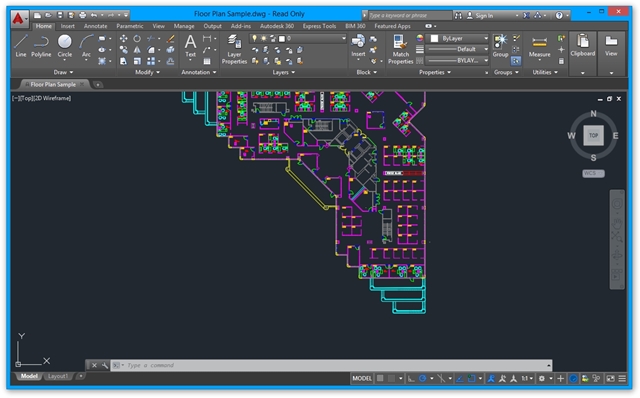Expand the Properties panel title
640x398 pixels.
coord(435,72)
